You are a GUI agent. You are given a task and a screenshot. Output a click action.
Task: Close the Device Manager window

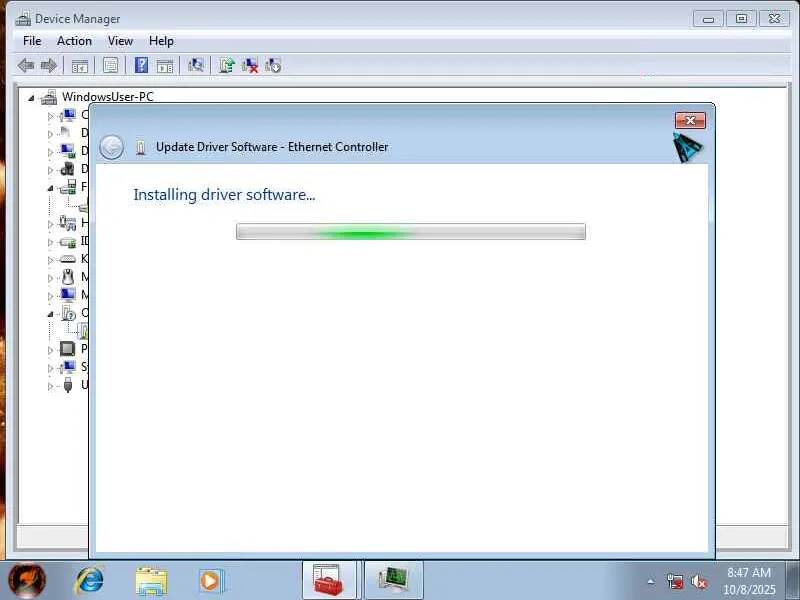pyautogui.click(x=774, y=19)
